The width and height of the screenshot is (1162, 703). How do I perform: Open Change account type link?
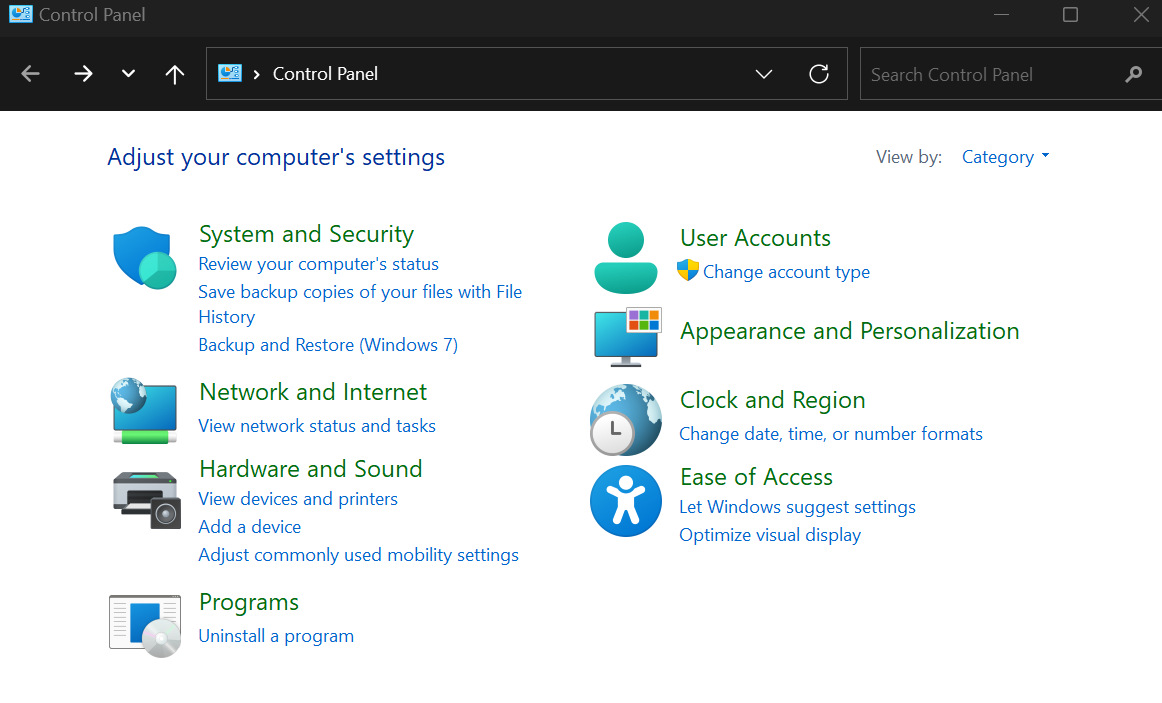(x=786, y=272)
